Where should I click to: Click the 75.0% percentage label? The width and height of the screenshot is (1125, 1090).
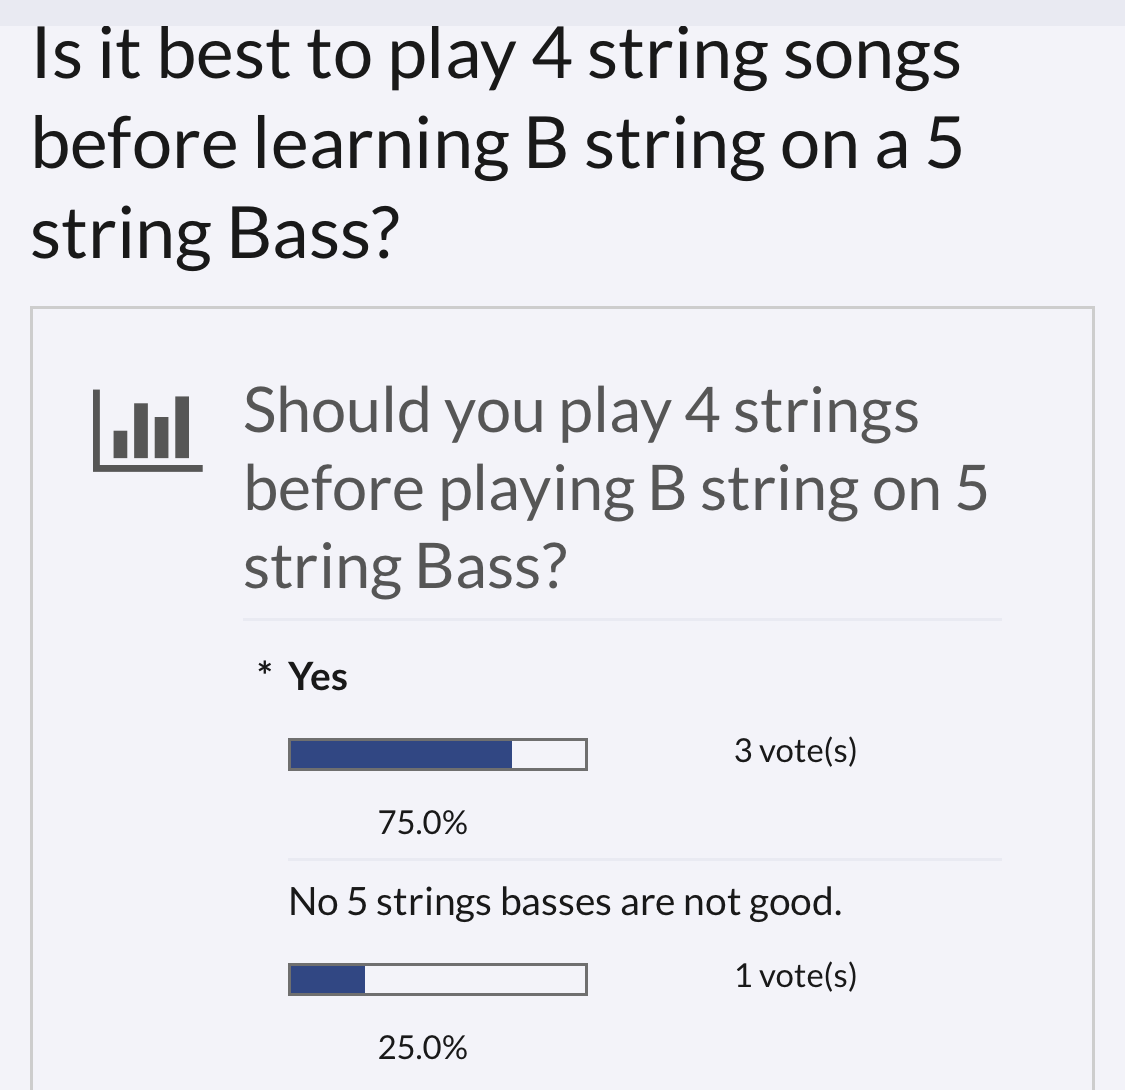coord(423,822)
